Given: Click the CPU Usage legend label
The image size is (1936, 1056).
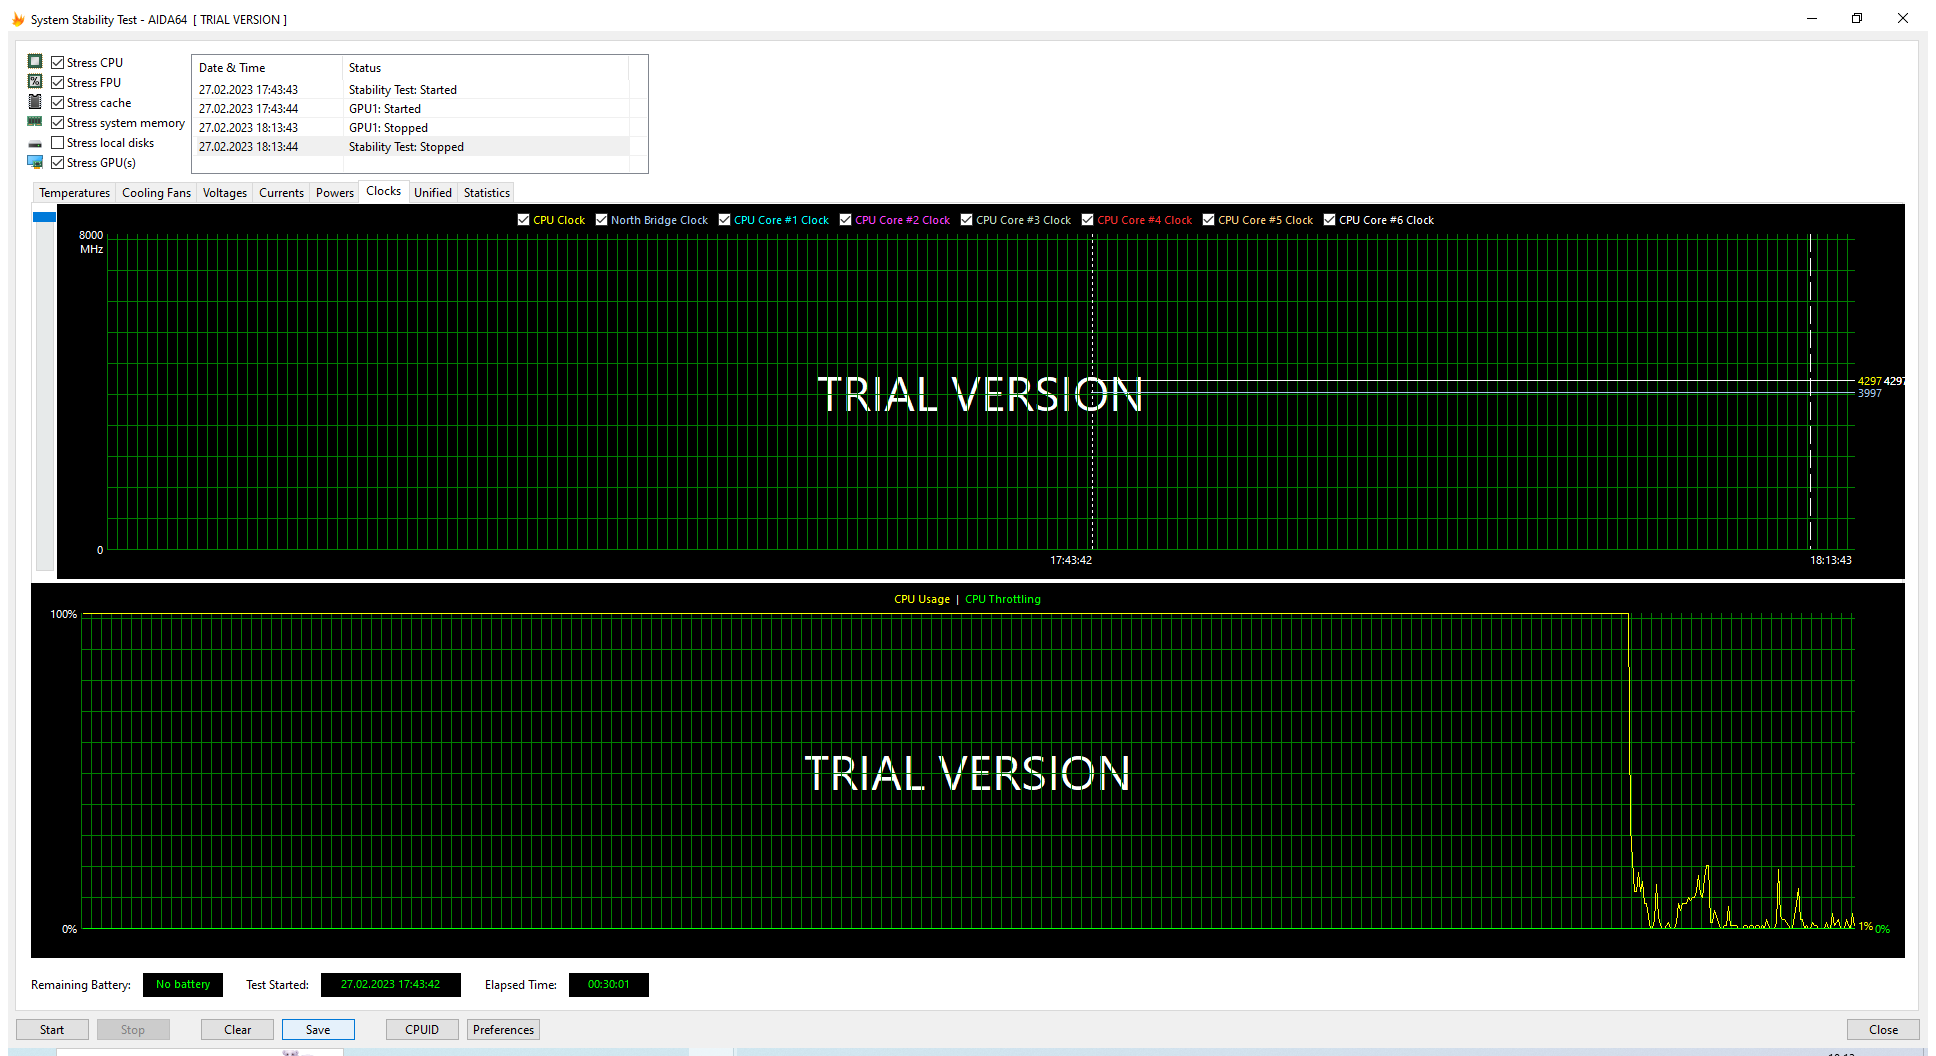Looking at the screenshot, I should coord(922,599).
